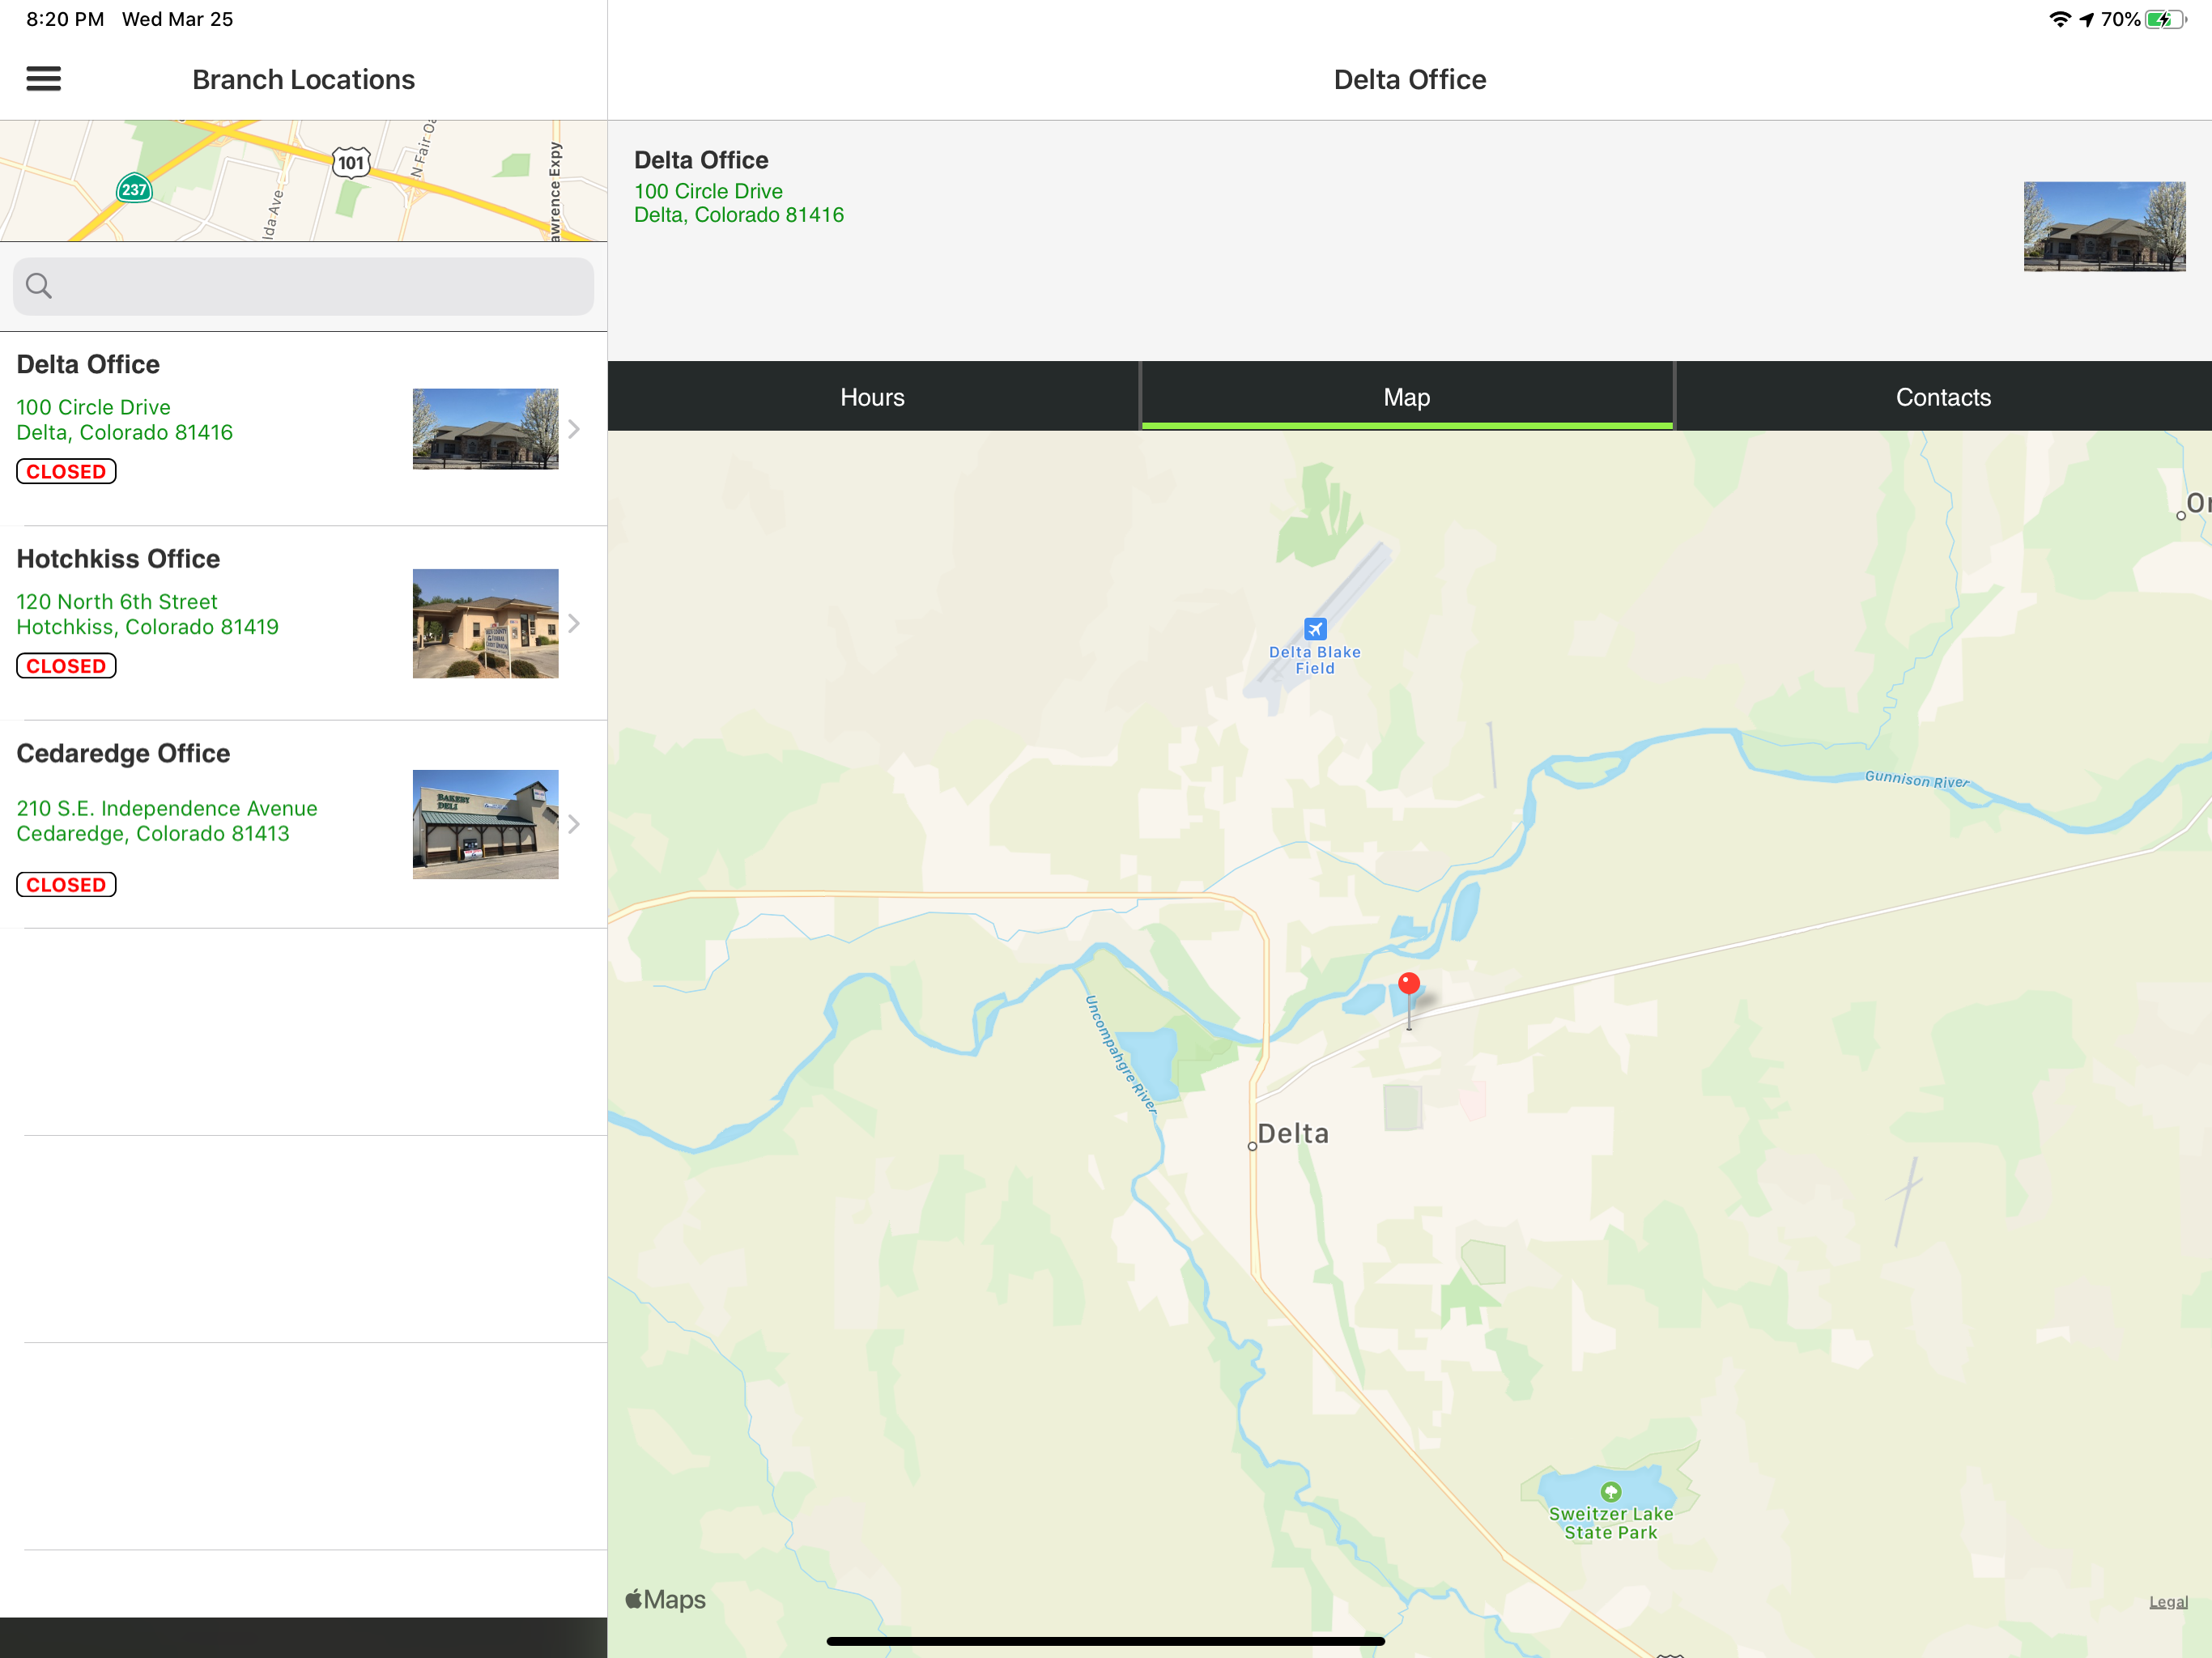This screenshot has width=2212, height=1658.
Task: Tap the Branch Locations header title
Action: 304,80
